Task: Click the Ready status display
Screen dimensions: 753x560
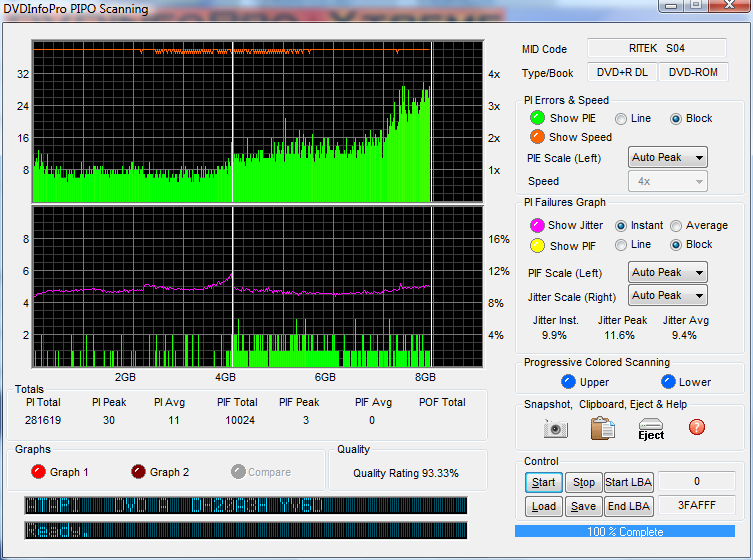Action: tap(245, 530)
